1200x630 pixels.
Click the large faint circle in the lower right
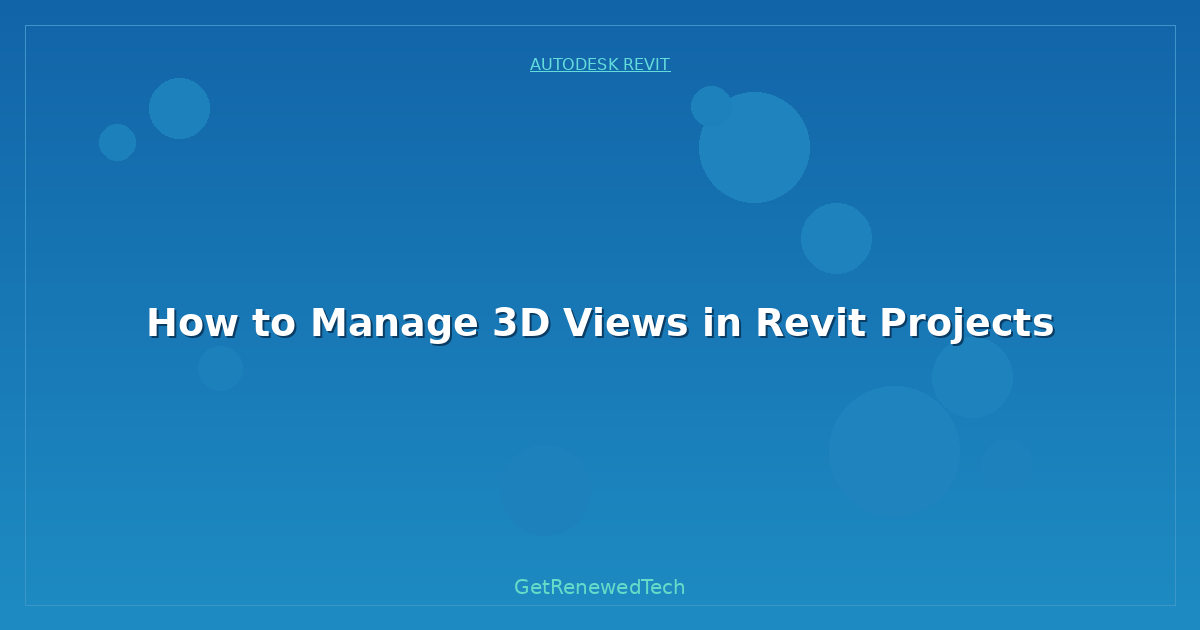894,452
